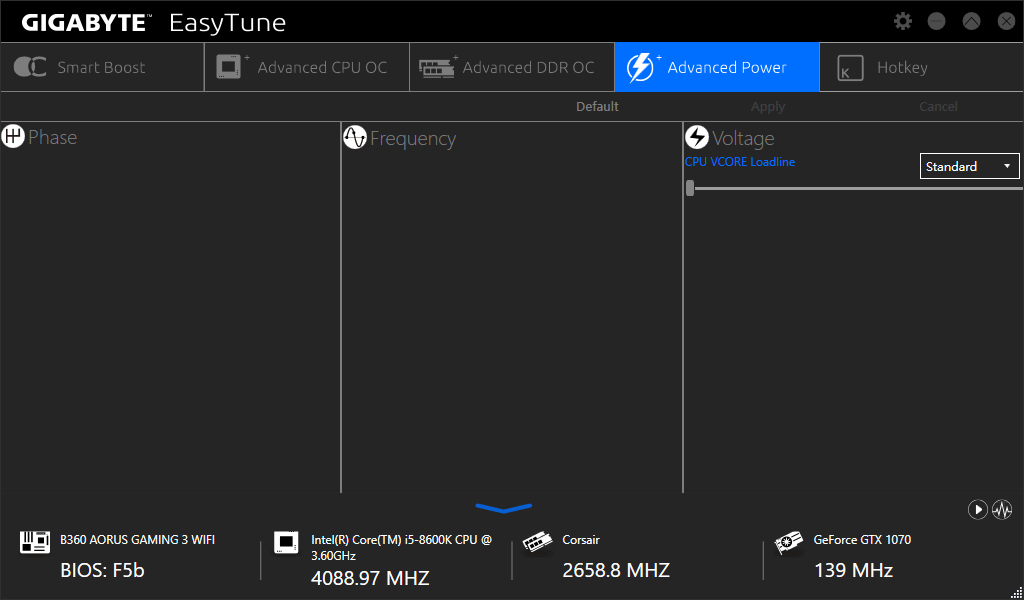
Task: Click the Intel Core i5-8600K CPU label
Action: point(402,548)
